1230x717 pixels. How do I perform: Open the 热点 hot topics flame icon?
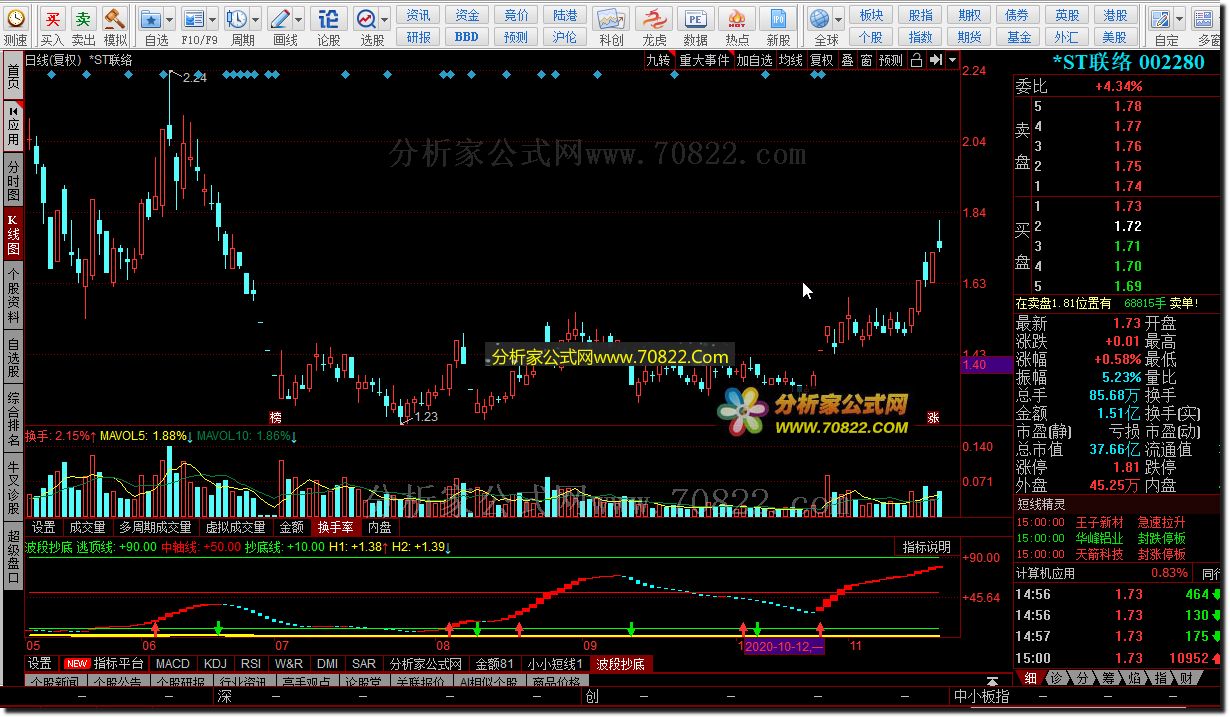point(737,18)
